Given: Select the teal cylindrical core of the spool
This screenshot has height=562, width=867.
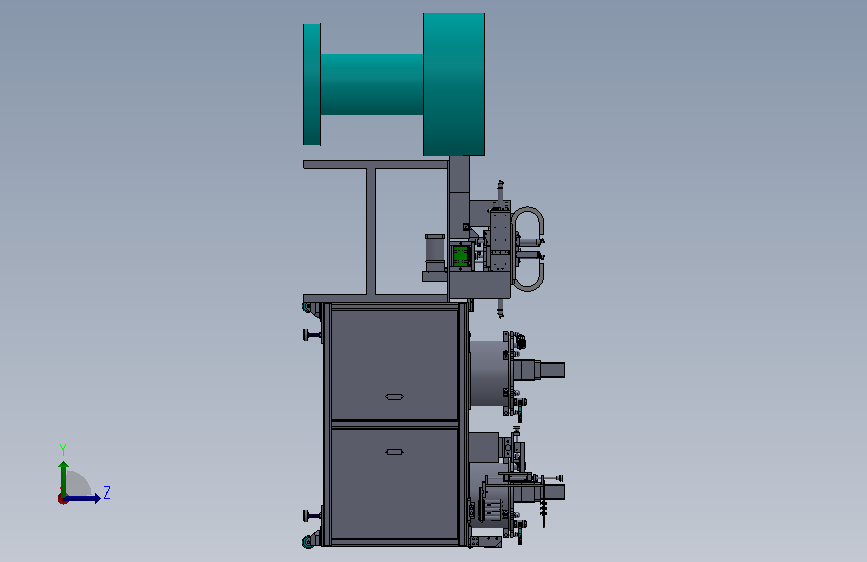Looking at the screenshot, I should pyautogui.click(x=372, y=85).
